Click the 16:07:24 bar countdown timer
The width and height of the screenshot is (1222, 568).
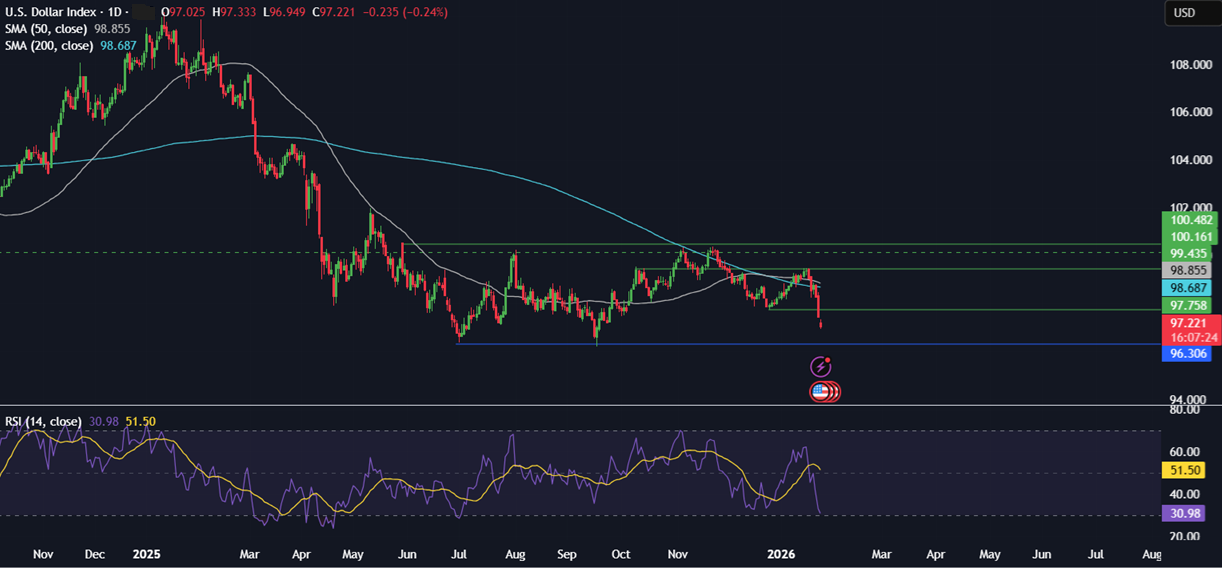(x=1187, y=338)
